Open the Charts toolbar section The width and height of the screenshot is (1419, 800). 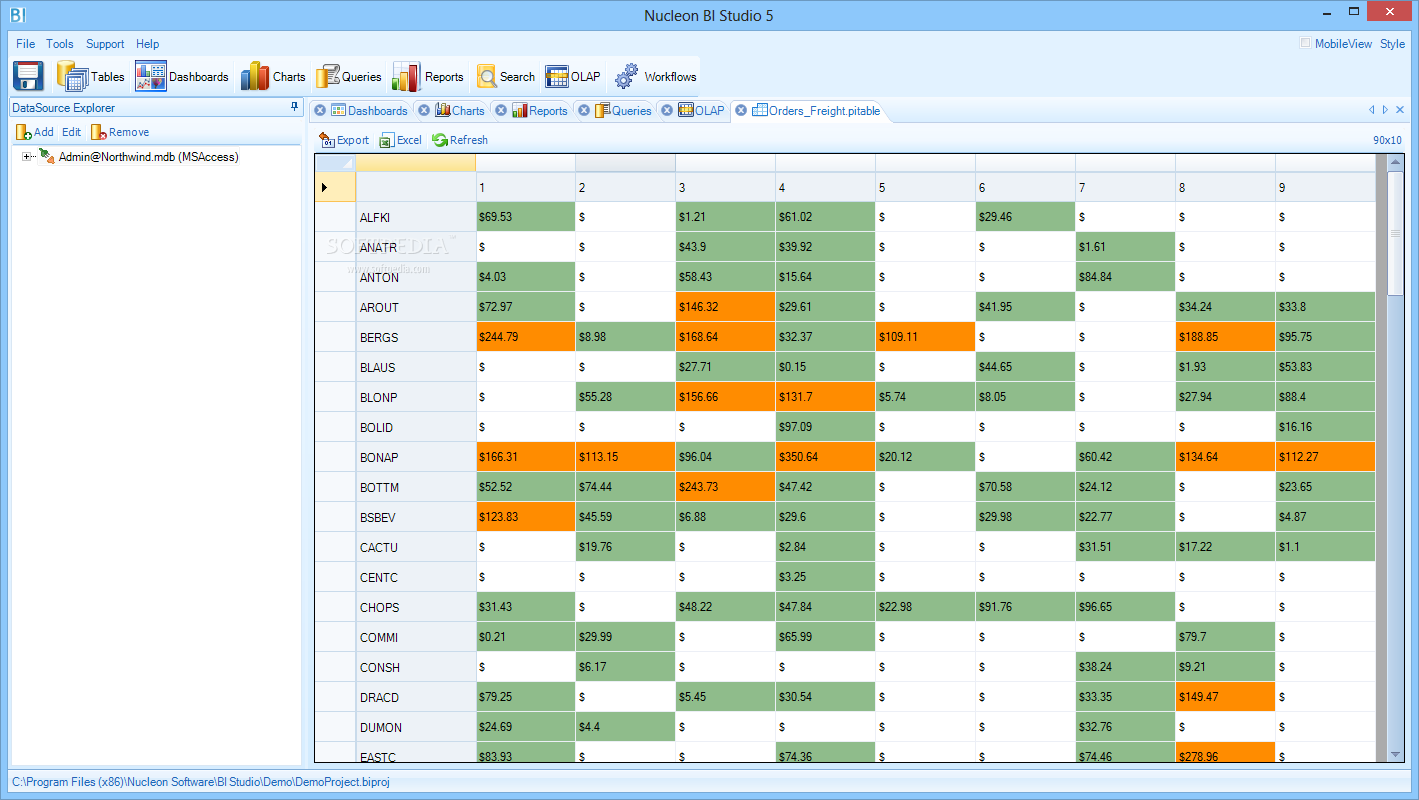[x=273, y=76]
